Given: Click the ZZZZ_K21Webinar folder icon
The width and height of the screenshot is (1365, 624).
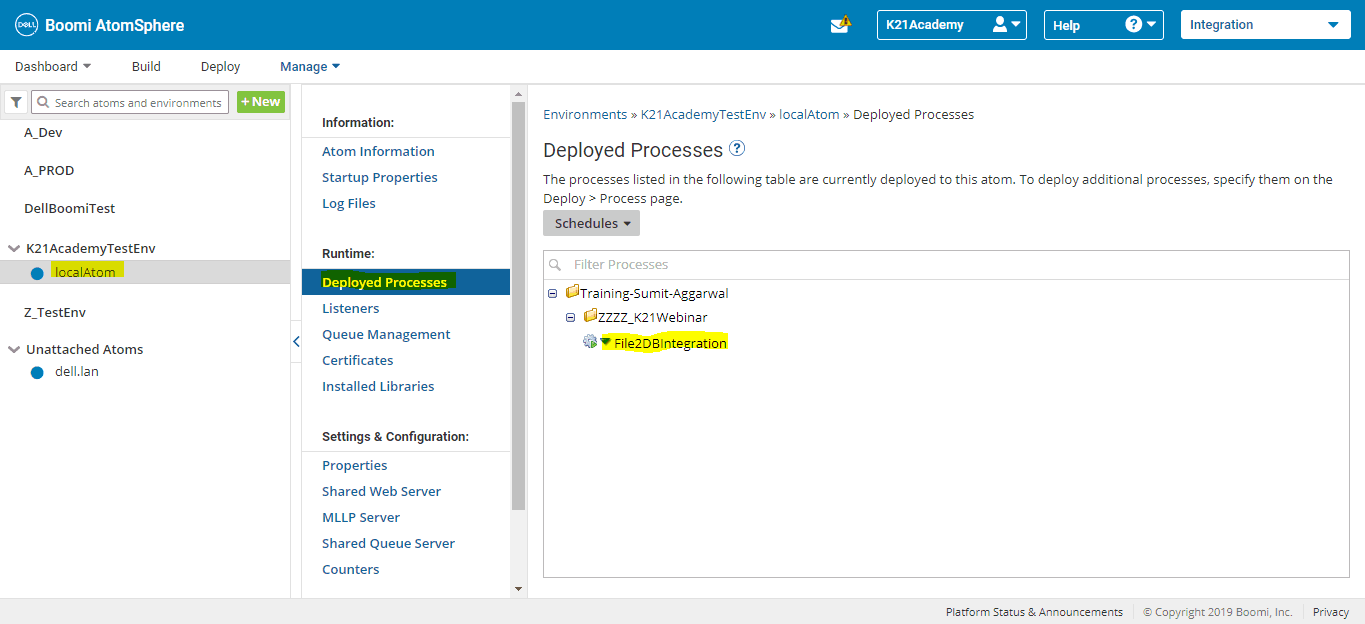Looking at the screenshot, I should pyautogui.click(x=590, y=316).
